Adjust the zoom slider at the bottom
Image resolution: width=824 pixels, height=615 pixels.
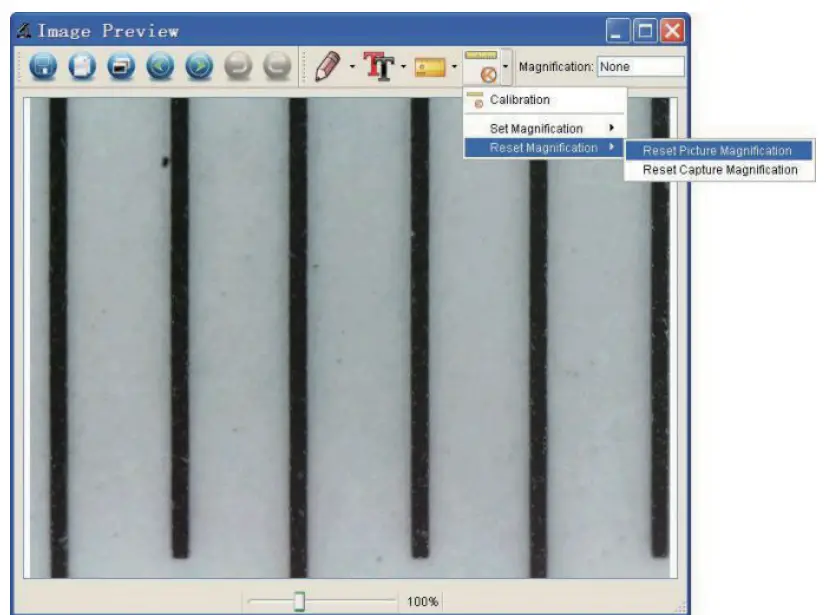(298, 600)
